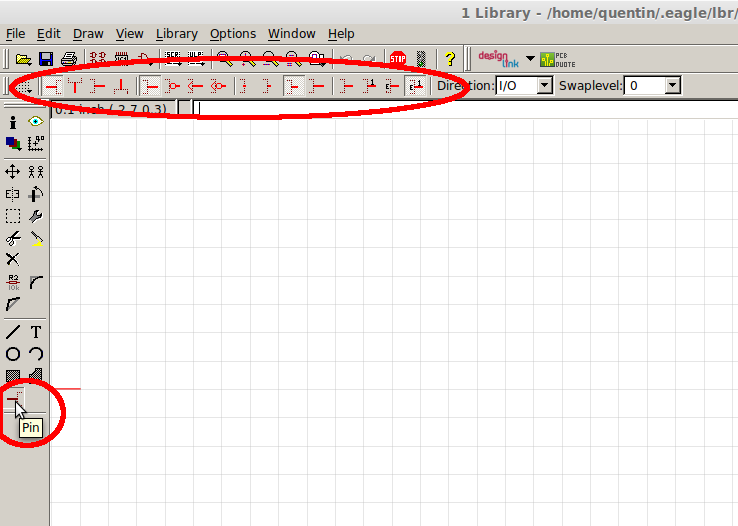Select the first pin orientation option
This screenshot has height=526, width=738.
(53, 86)
